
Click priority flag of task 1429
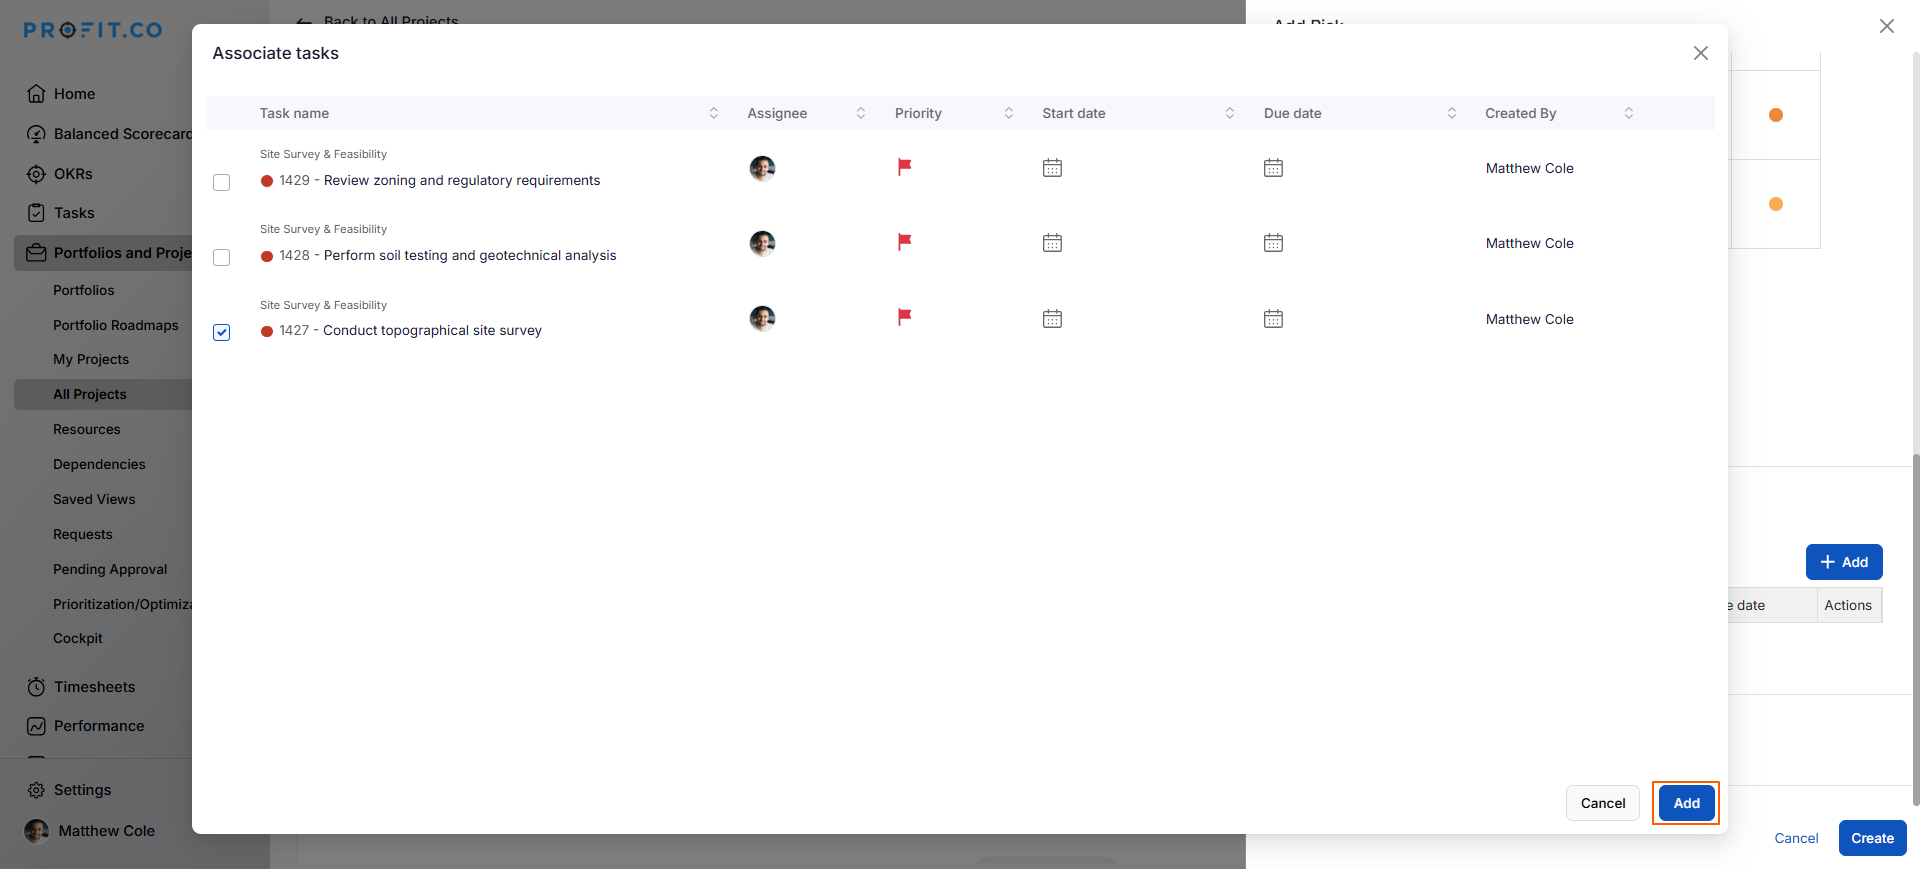[x=904, y=167]
